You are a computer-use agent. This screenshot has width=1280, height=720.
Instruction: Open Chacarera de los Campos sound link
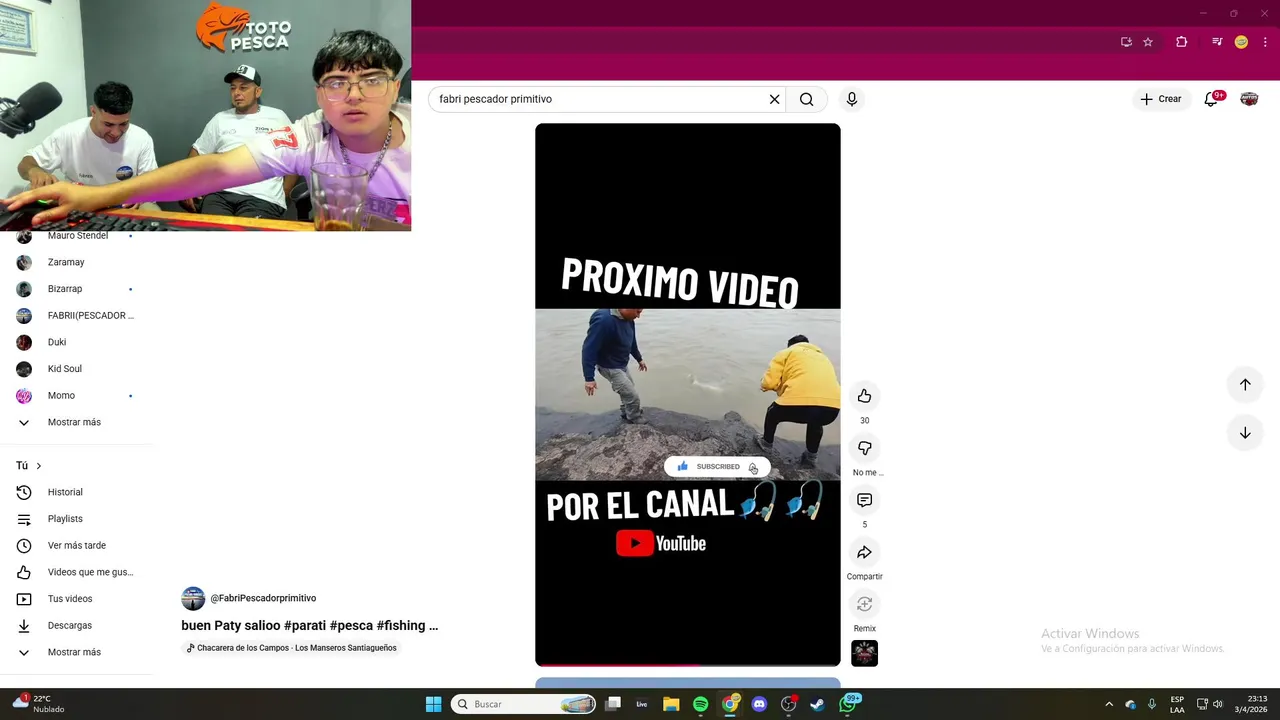(x=291, y=648)
